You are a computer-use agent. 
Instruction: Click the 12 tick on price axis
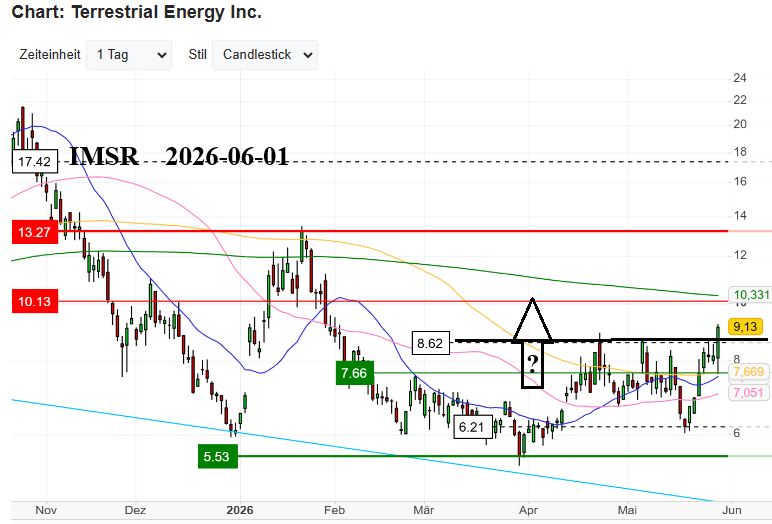(x=740, y=255)
